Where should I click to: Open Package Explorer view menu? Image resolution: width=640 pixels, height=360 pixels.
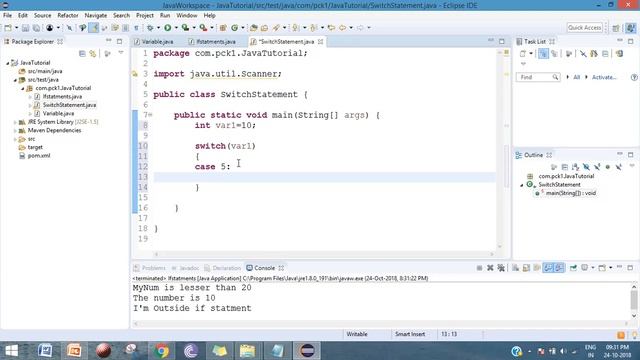click(x=121, y=53)
